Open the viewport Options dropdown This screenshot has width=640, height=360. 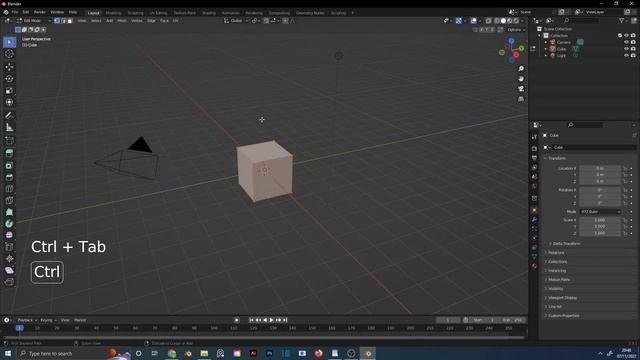coord(516,30)
